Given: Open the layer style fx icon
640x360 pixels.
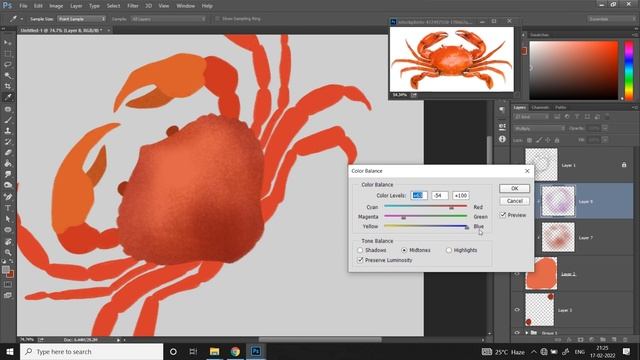Looking at the screenshot, I should (x=569, y=340).
